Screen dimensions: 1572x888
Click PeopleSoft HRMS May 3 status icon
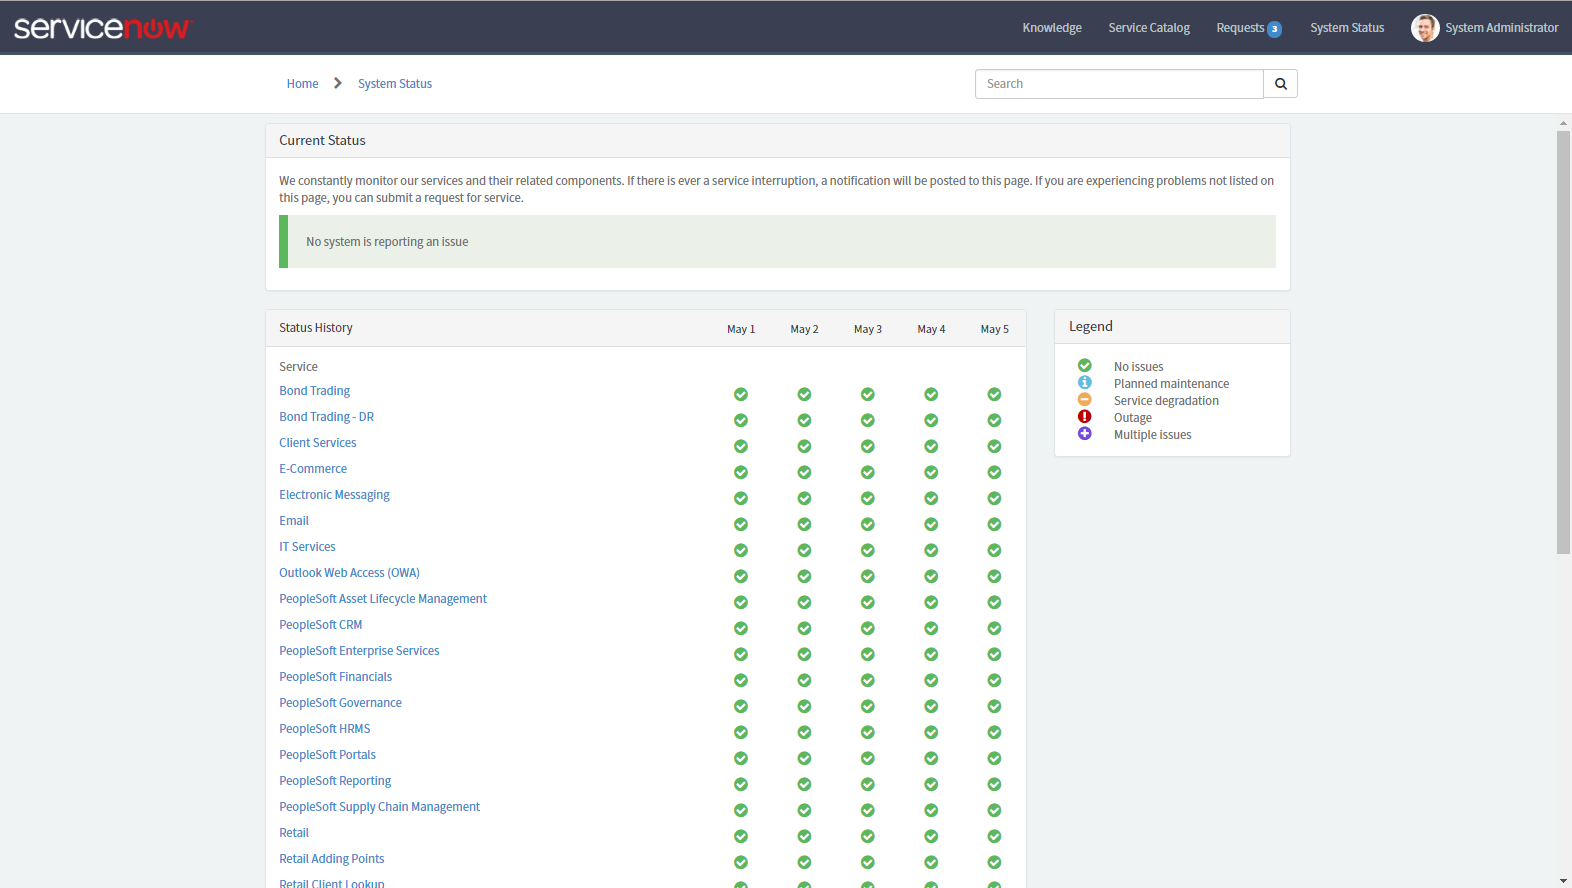(868, 732)
